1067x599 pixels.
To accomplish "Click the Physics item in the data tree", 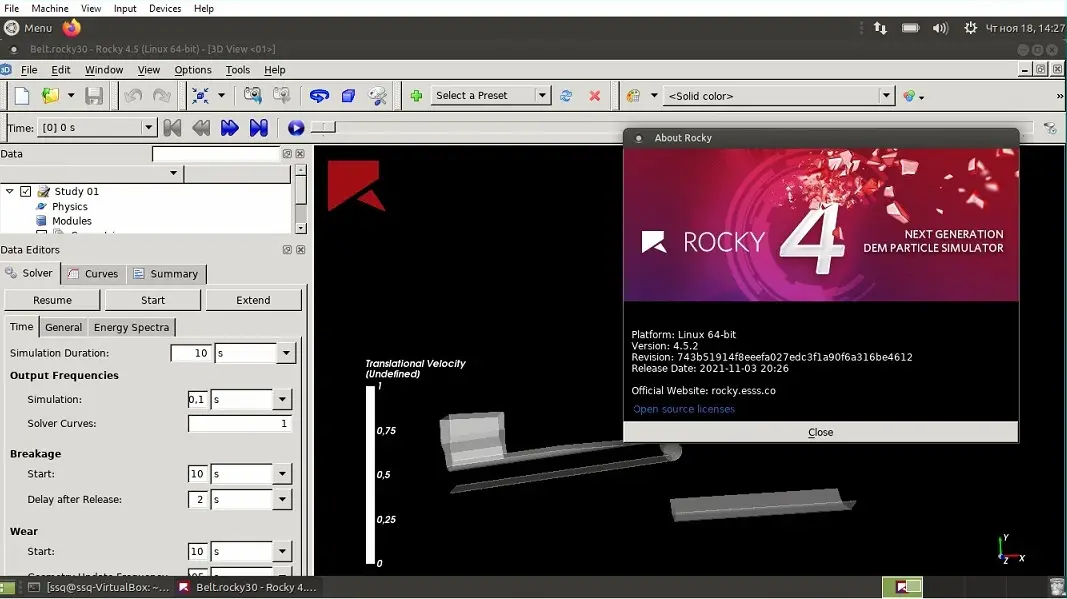I will tap(70, 207).
